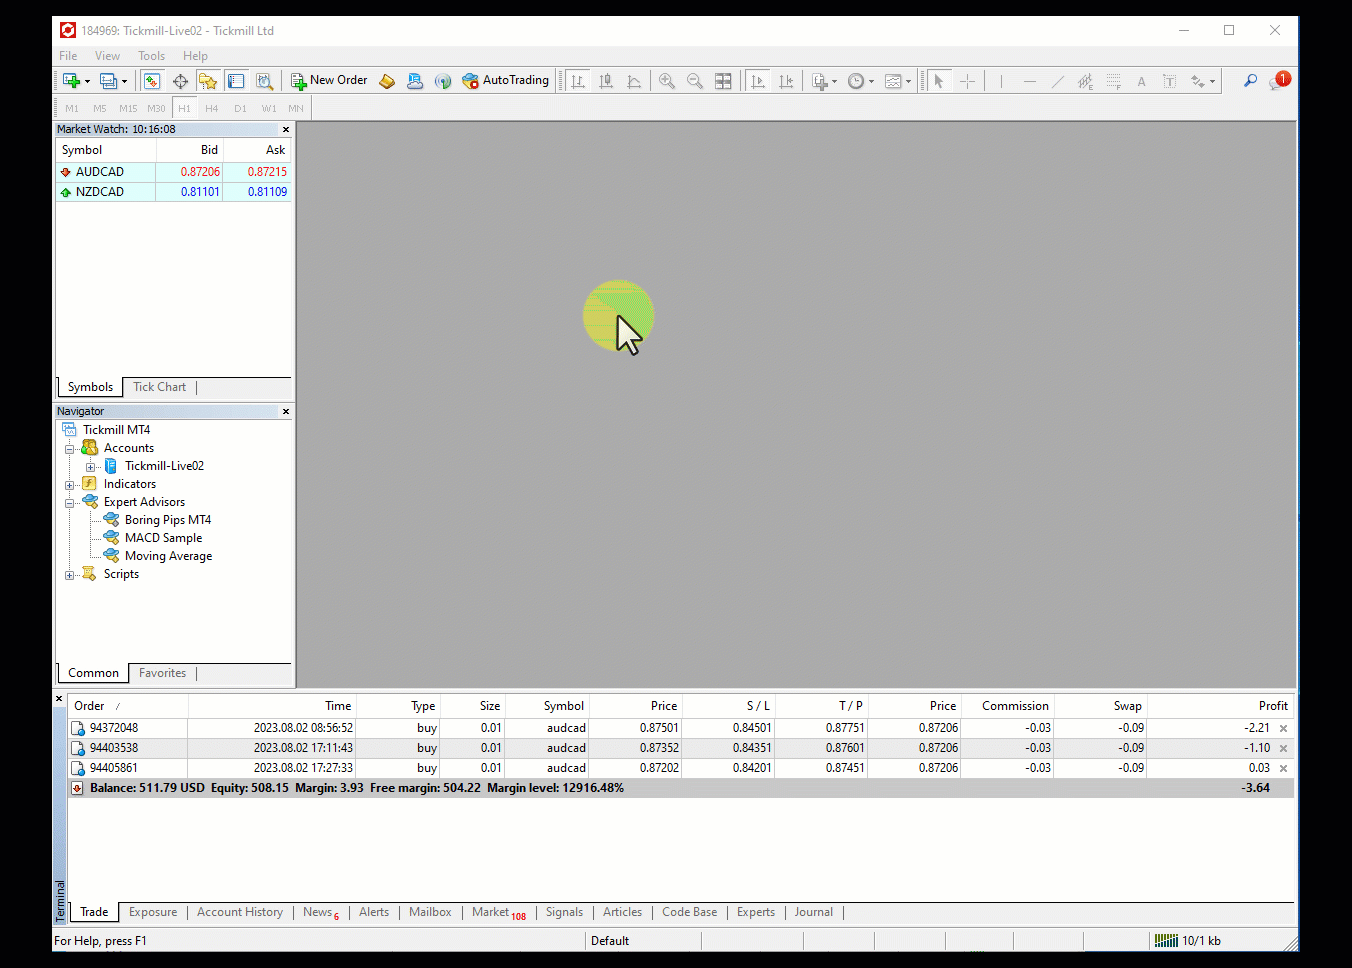The height and width of the screenshot is (968, 1352).
Task: Expand the Indicators tree node
Action: 70,485
